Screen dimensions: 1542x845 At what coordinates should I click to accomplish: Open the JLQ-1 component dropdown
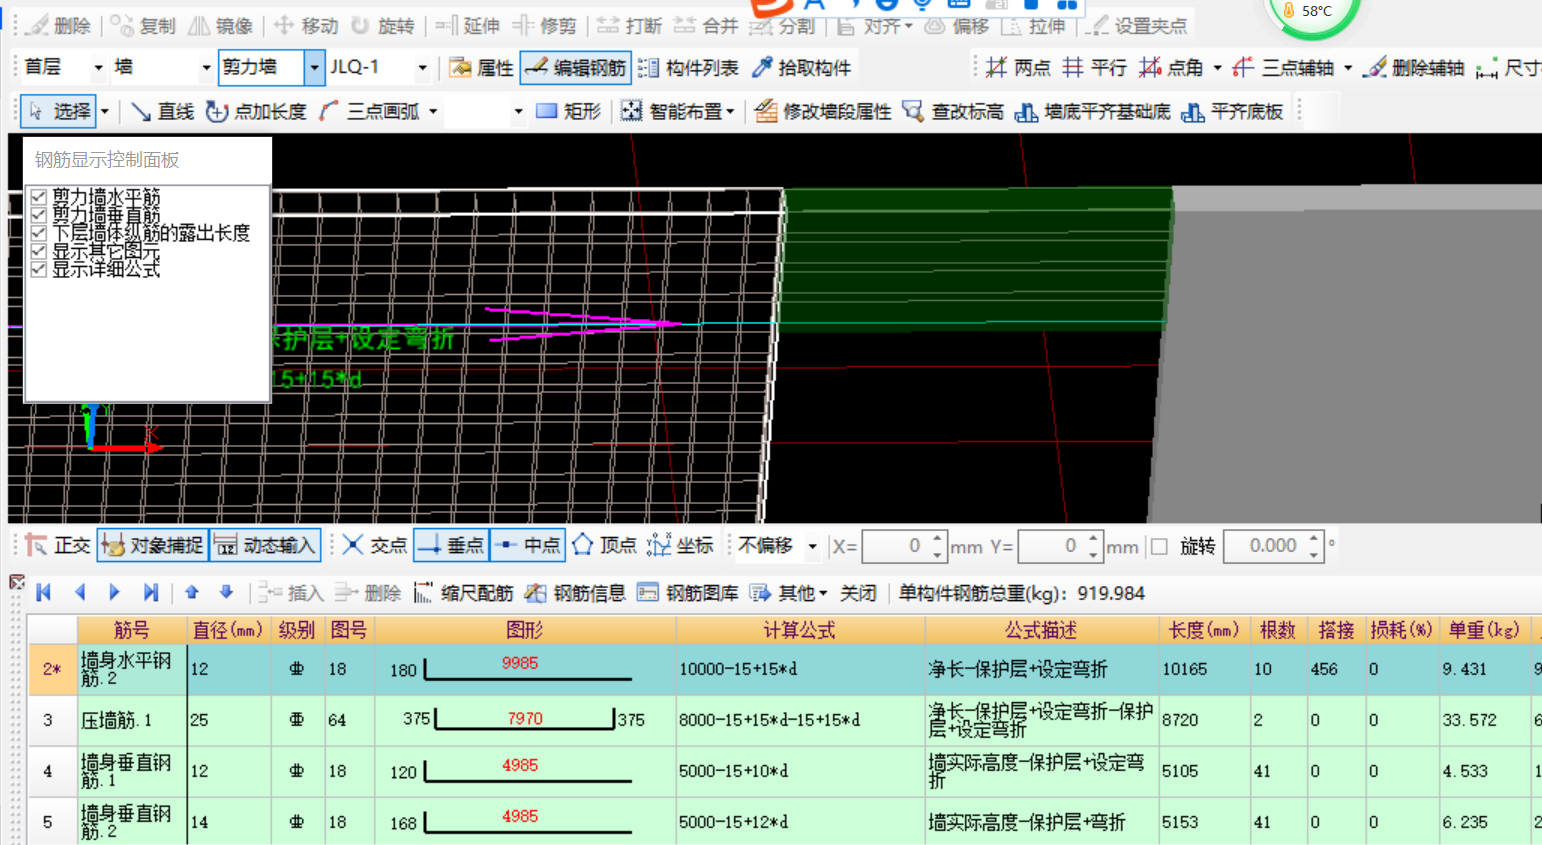tap(423, 68)
